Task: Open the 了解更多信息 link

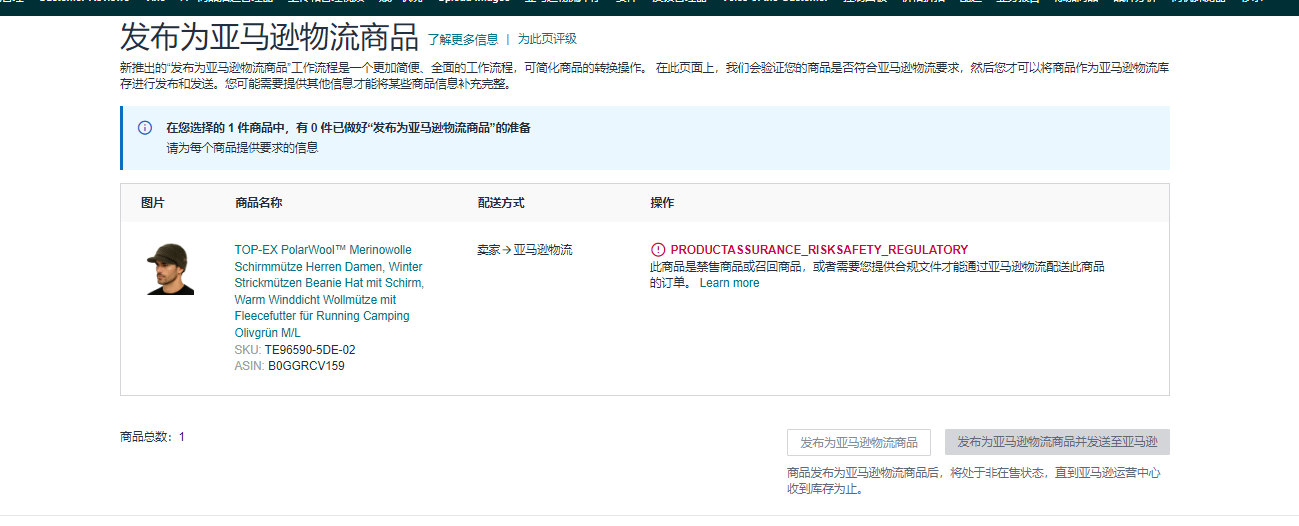Action: 462,39
